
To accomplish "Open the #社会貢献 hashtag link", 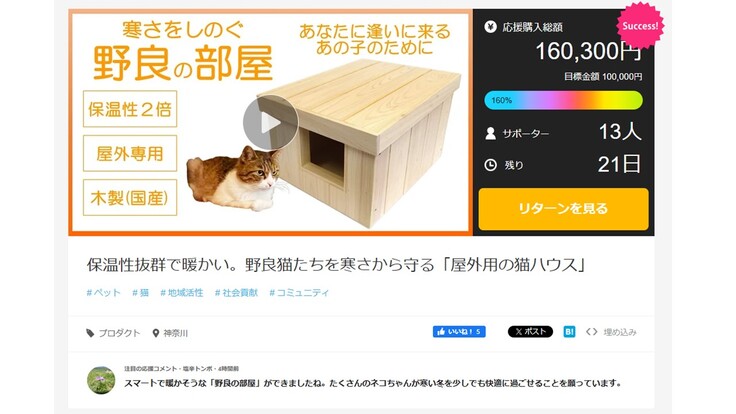I will tap(236, 293).
